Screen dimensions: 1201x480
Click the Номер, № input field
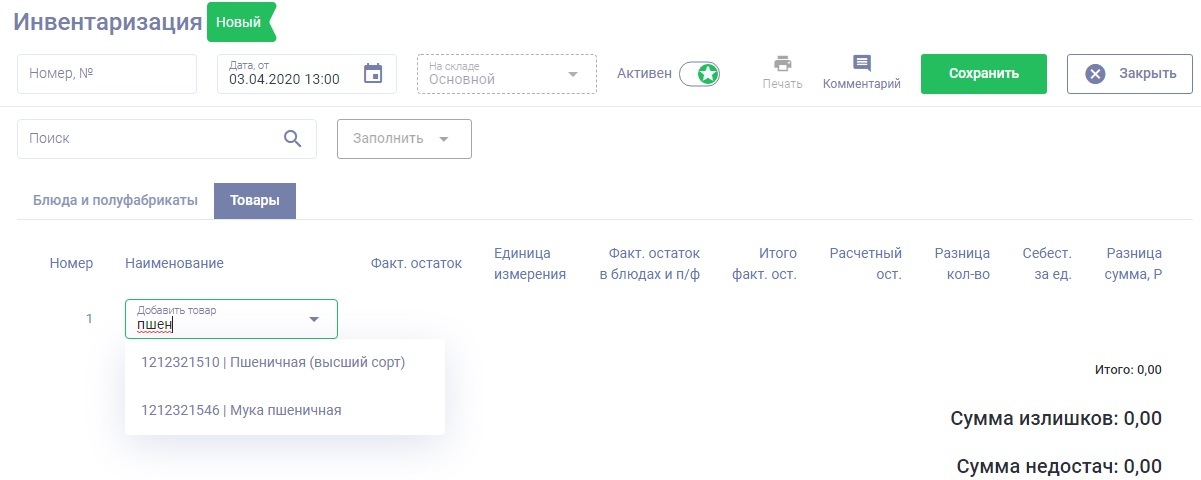pos(107,74)
